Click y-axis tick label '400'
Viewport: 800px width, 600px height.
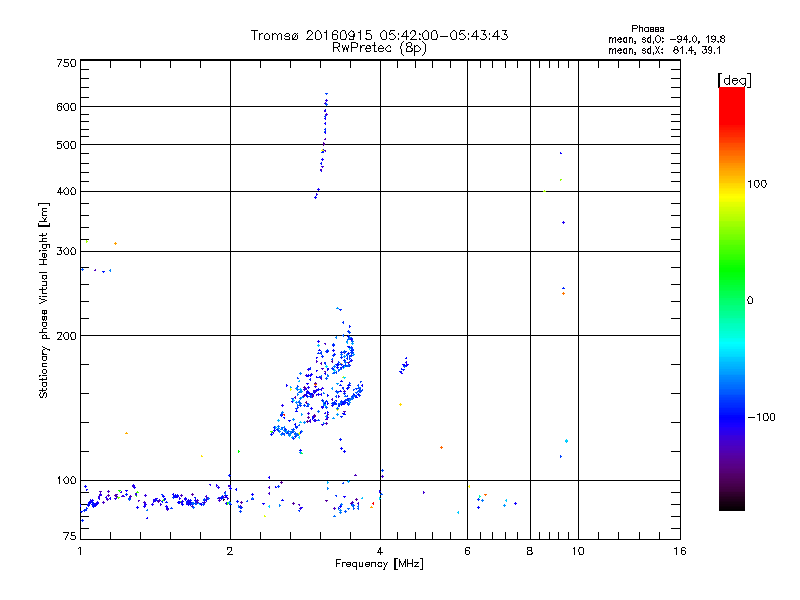click(66, 191)
